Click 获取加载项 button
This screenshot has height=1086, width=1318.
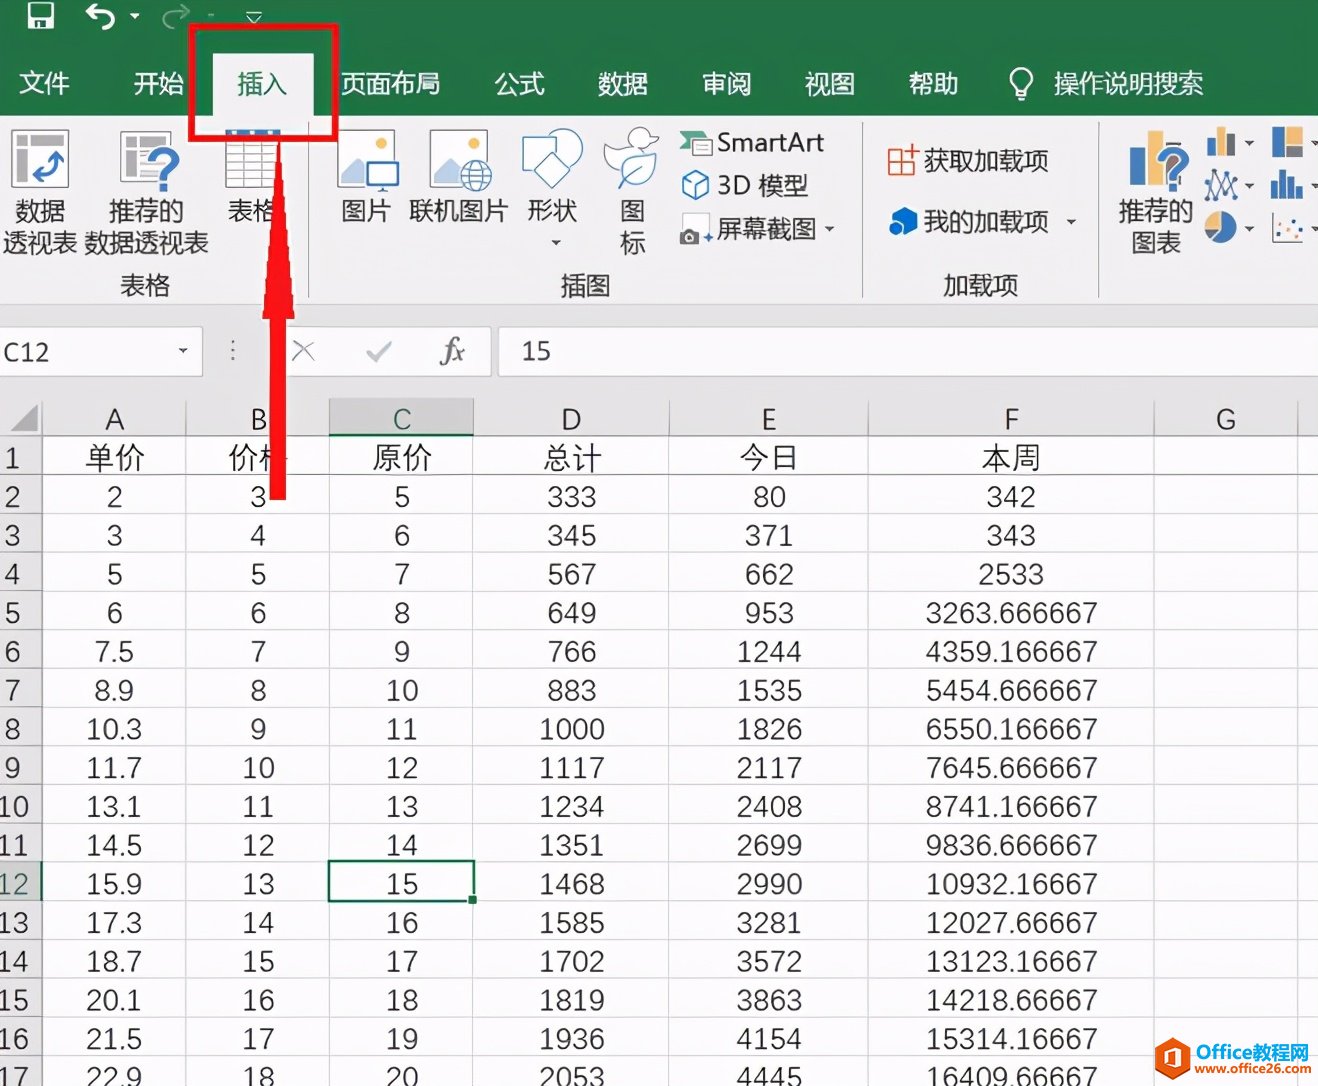click(968, 160)
